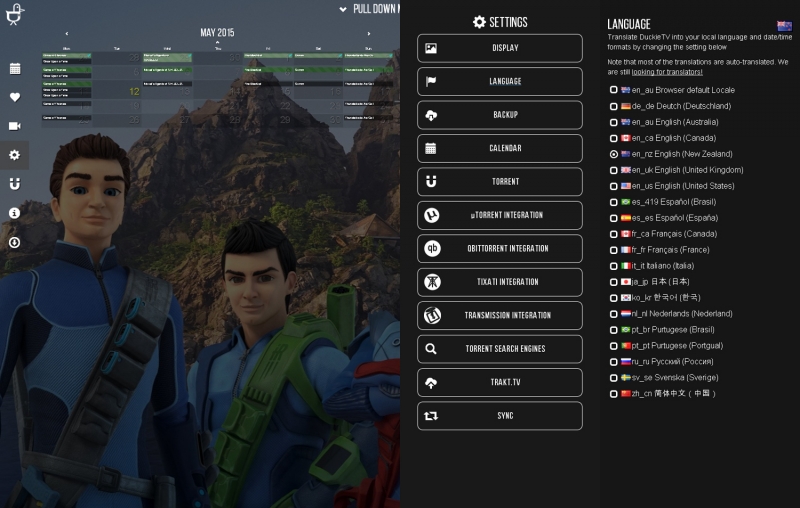Go to the next calendar month
Screen dimensions: 800x508
coord(369,34)
